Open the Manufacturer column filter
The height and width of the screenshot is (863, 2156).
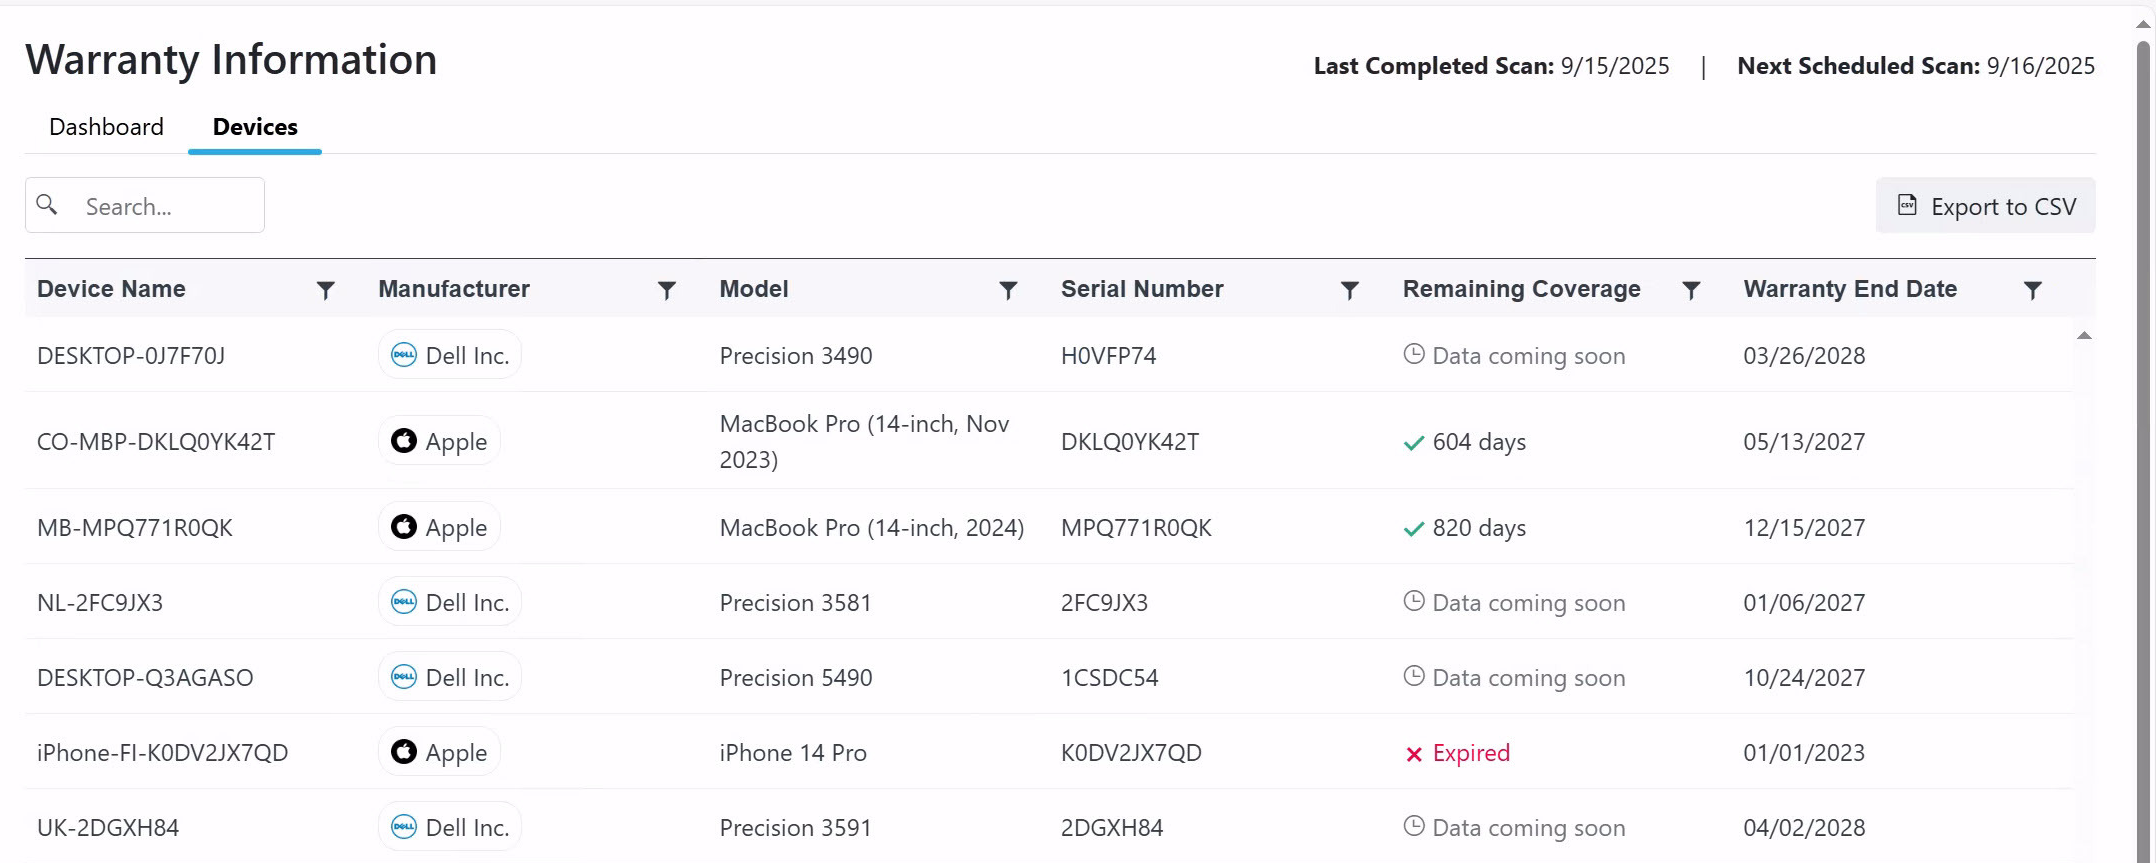pos(667,290)
